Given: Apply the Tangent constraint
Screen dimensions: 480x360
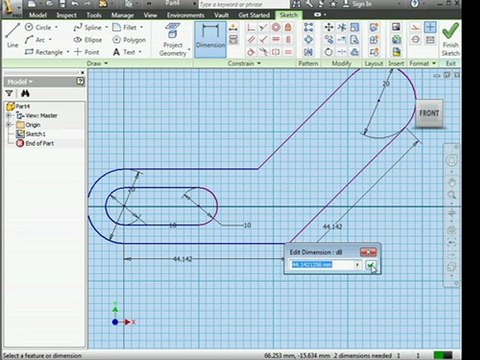Looking at the screenshot, I should 251,52.
